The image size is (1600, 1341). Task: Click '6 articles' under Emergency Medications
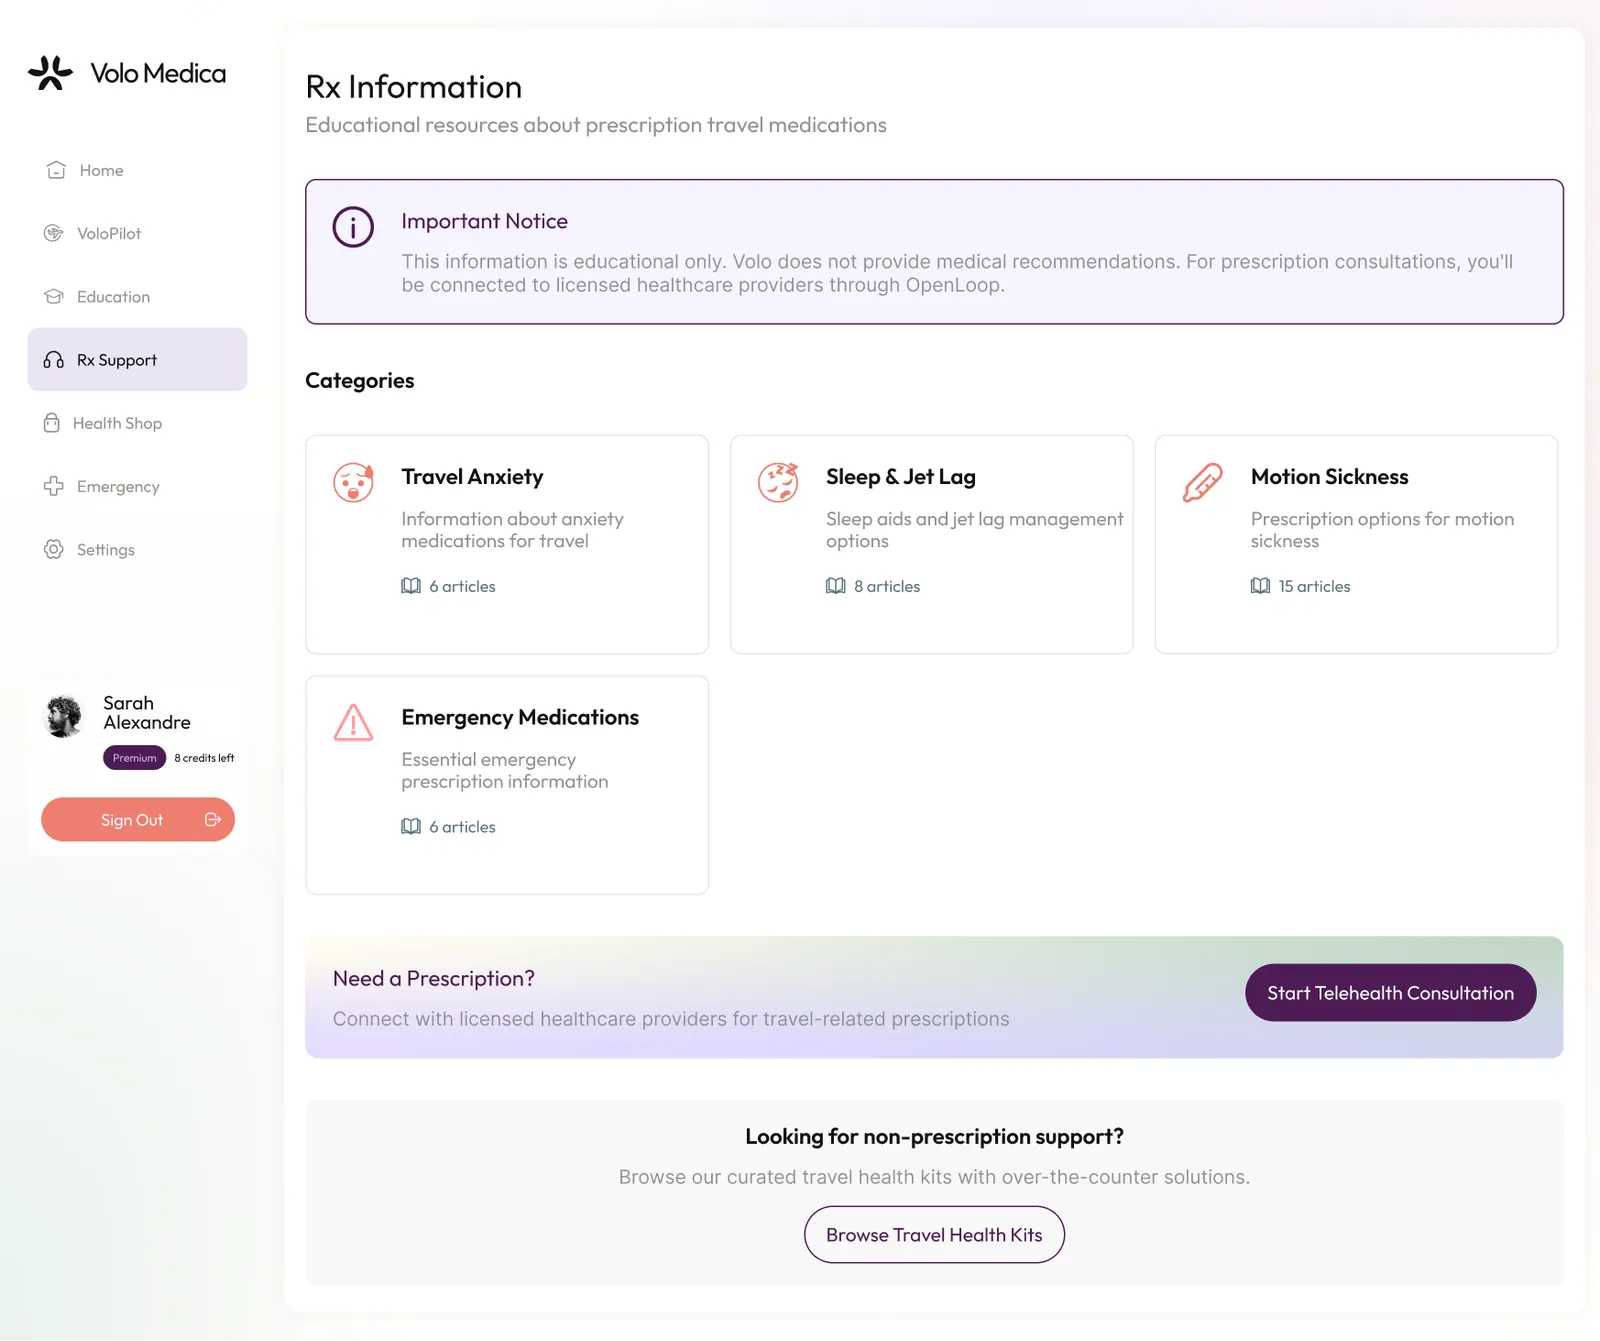pos(462,827)
